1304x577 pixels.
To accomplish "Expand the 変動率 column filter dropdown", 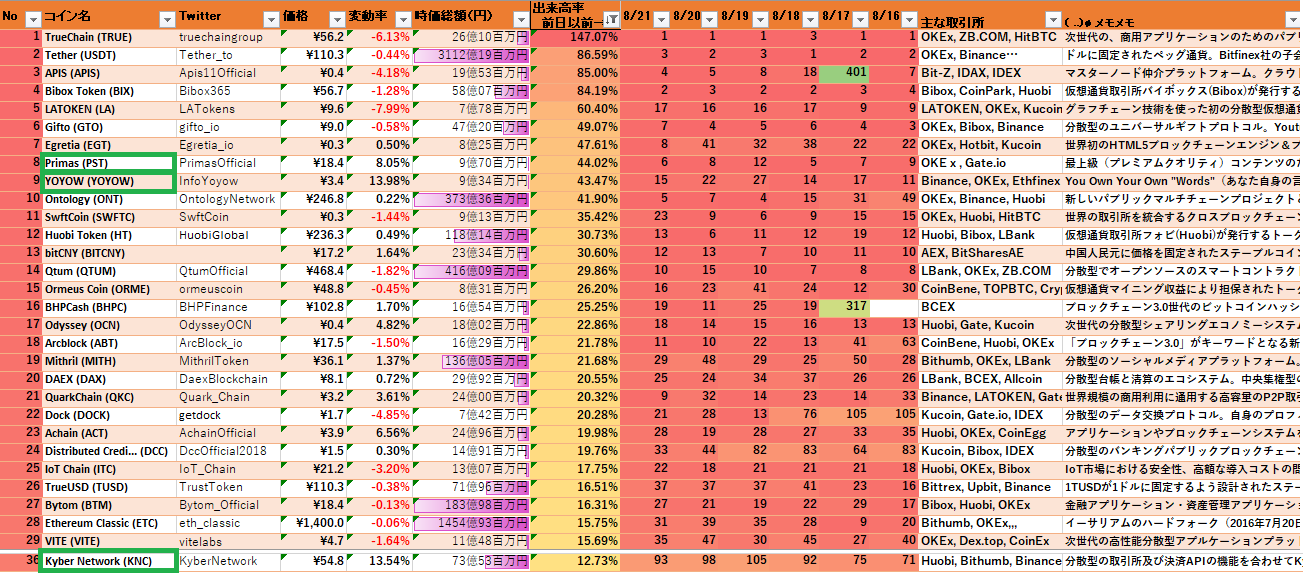I will [x=400, y=19].
